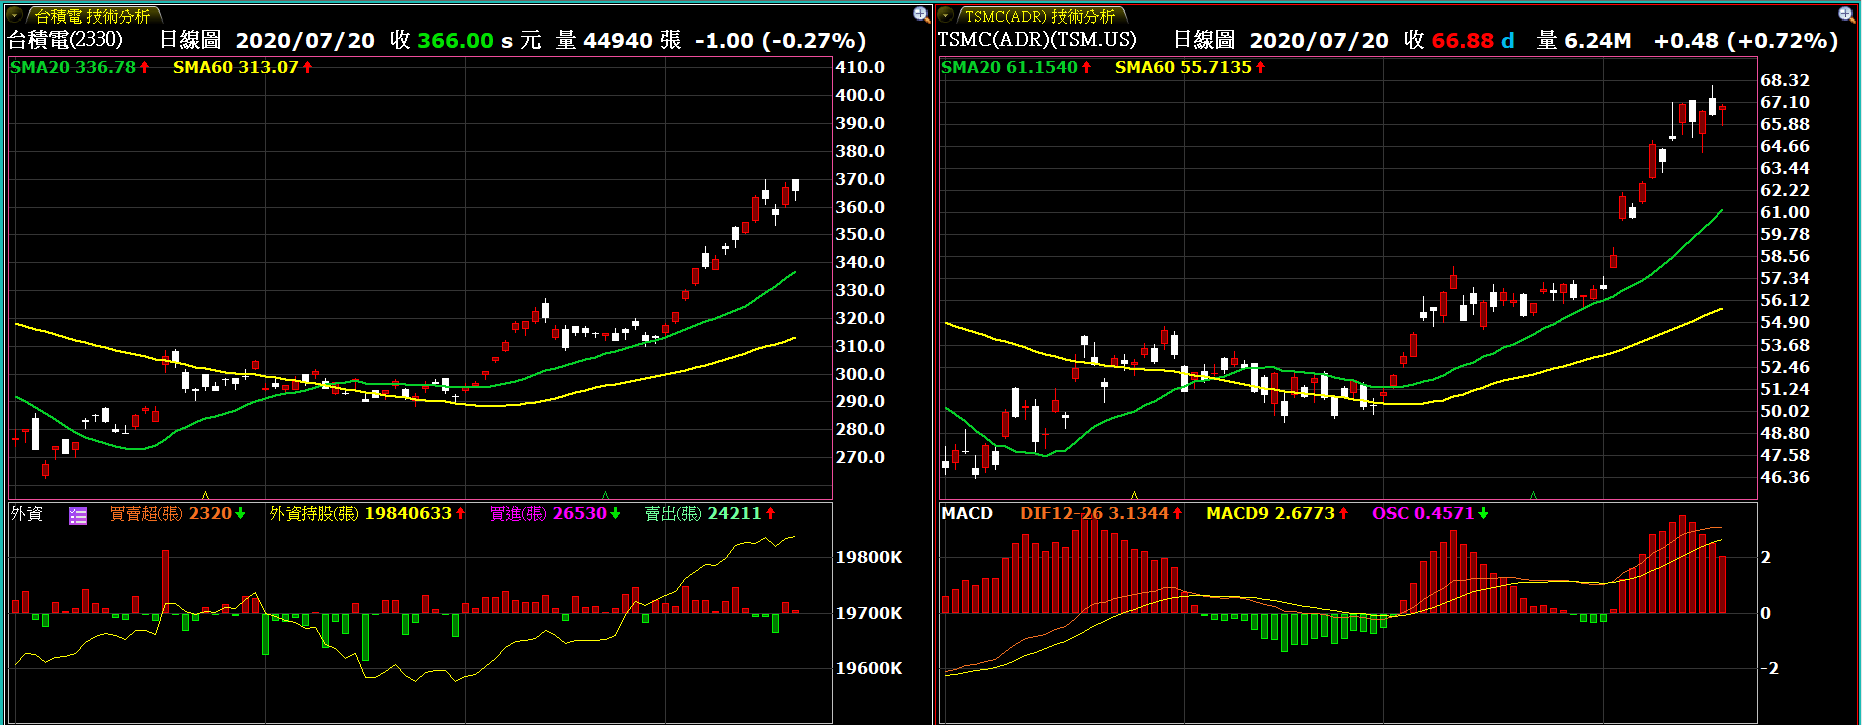Click yellow triangle marker under TSMC(ADR) price chart
The image size is (1863, 725).
(1134, 495)
